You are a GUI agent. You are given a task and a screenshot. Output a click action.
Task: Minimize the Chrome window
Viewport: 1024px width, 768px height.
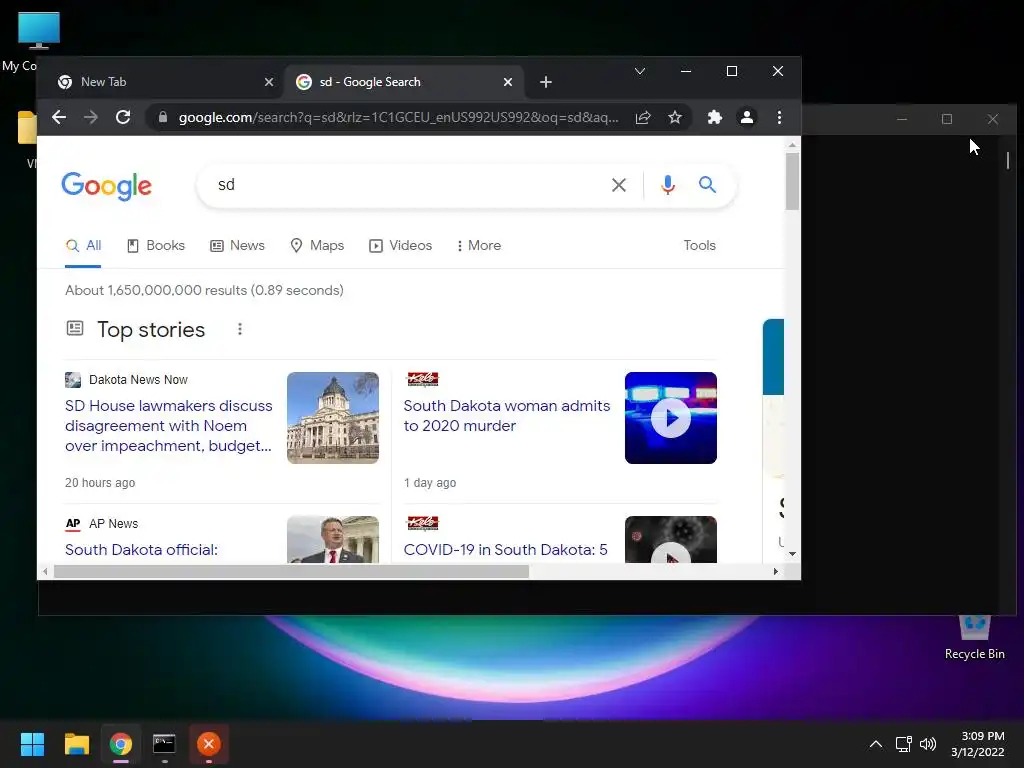(686, 71)
